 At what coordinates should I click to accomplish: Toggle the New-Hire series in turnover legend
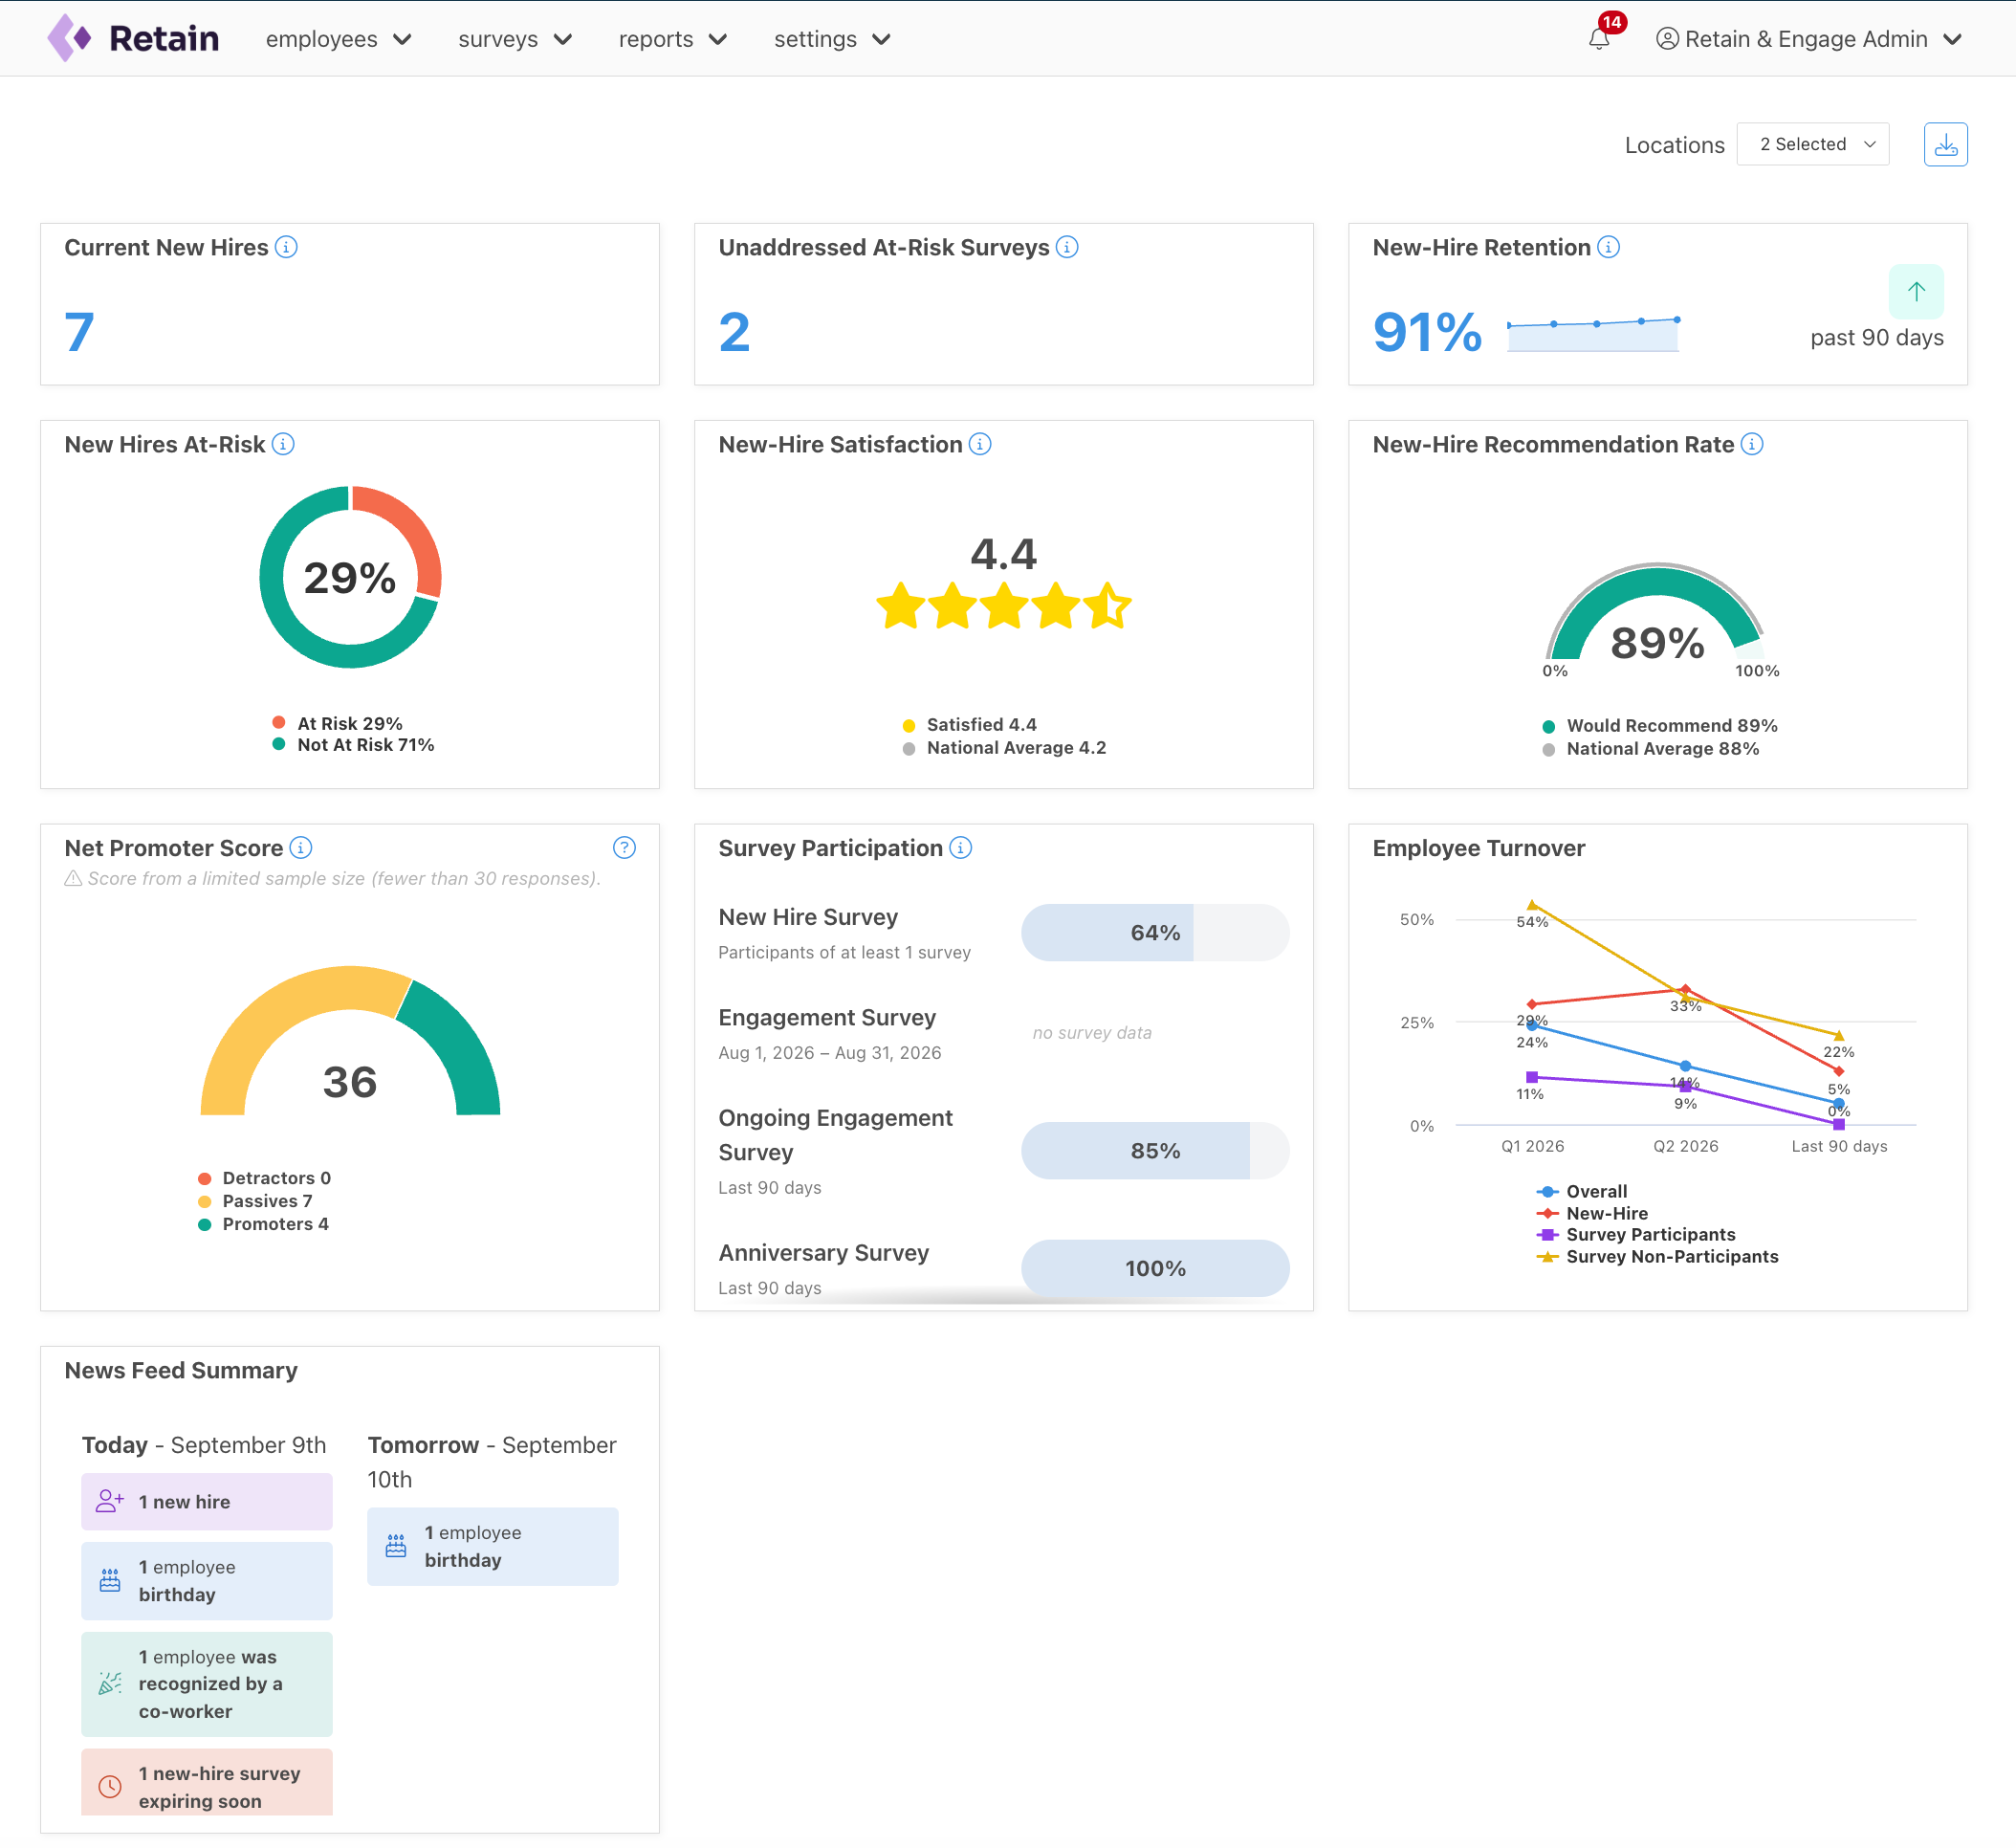[1592, 1213]
